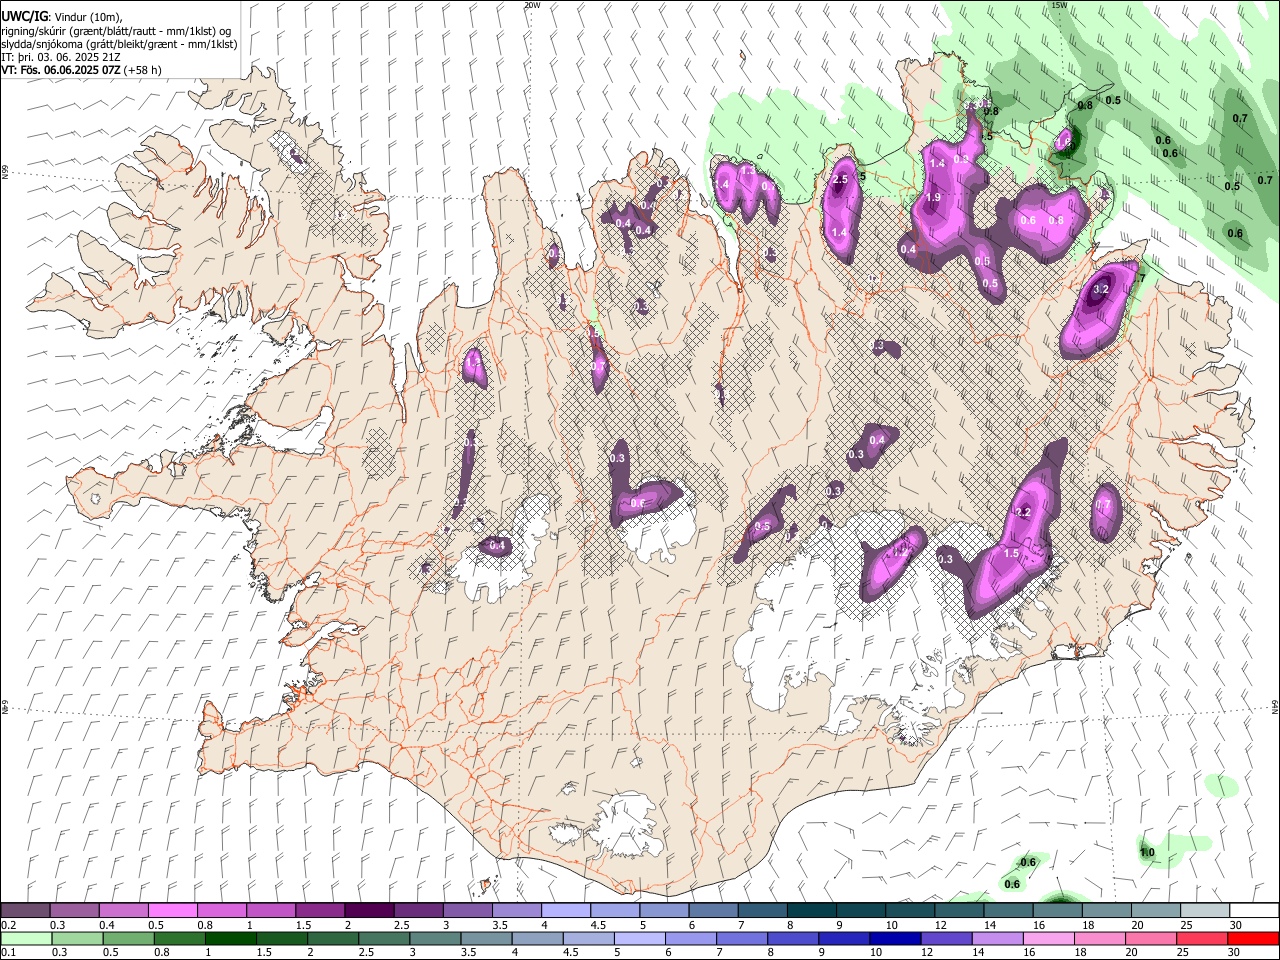Click the '(+58 h)' forecast offset text
The image size is (1280, 960).
[x=143, y=70]
